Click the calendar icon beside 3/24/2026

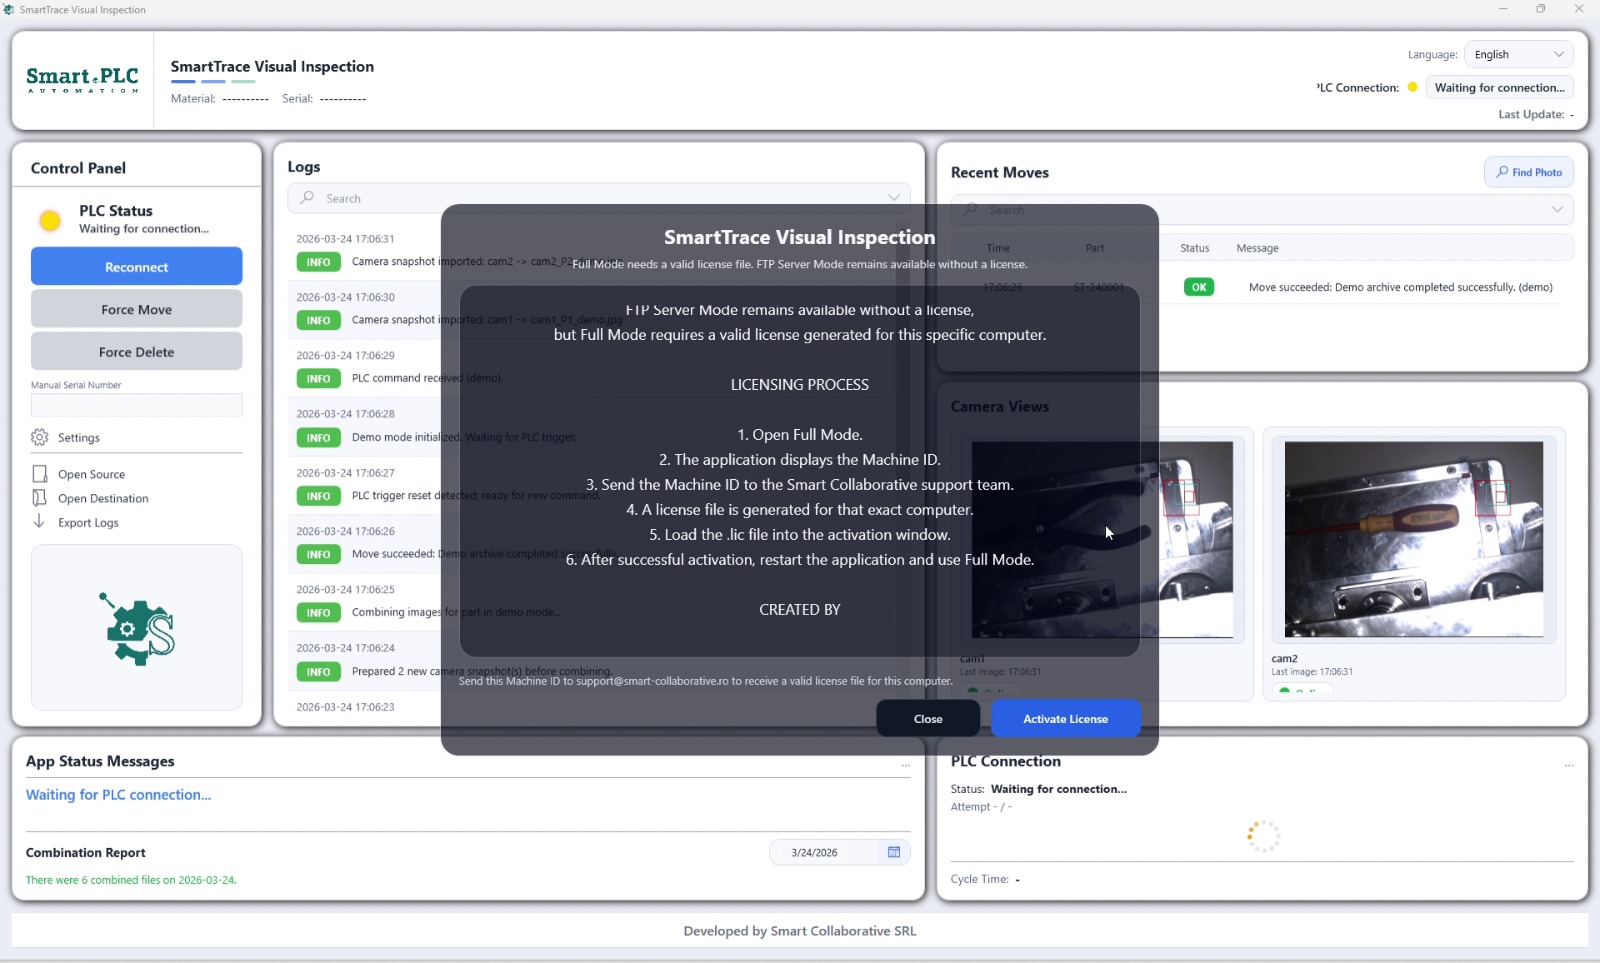tap(894, 852)
